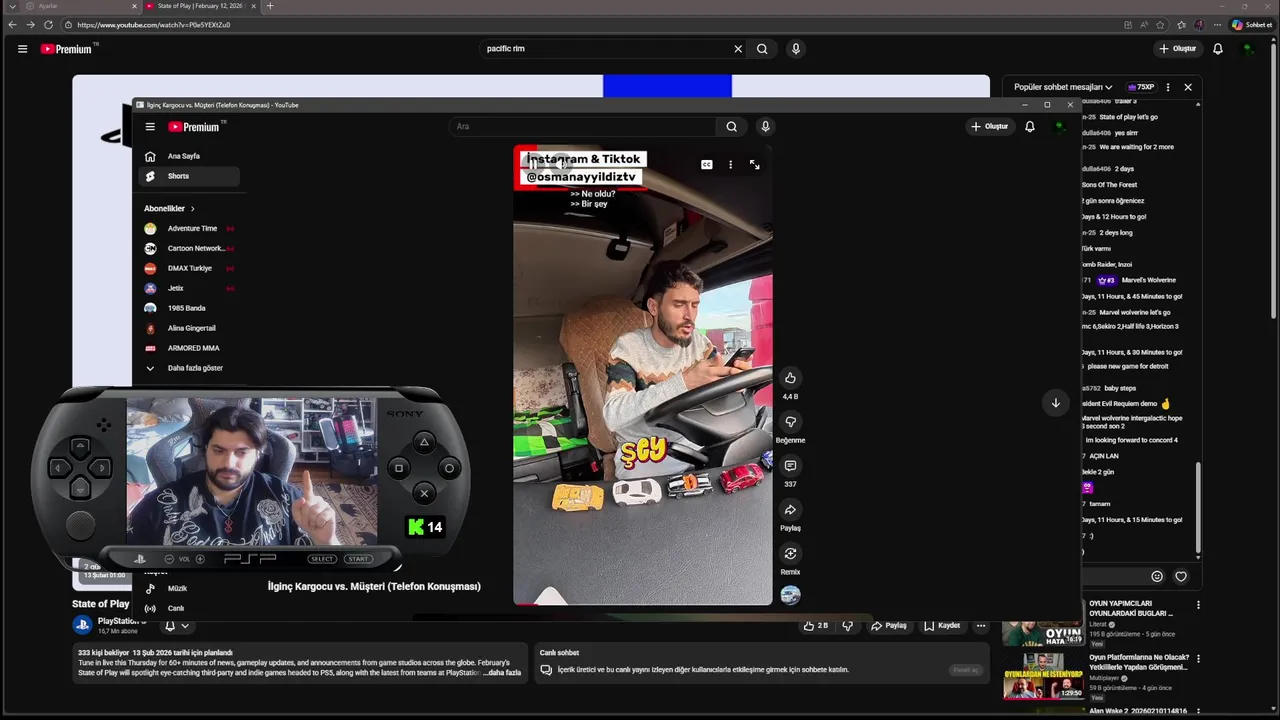Go to next Short with down arrow

pyautogui.click(x=1055, y=403)
